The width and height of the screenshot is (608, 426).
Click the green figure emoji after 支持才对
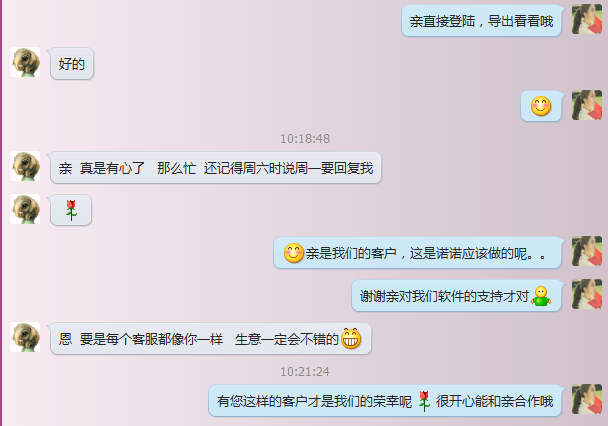pyautogui.click(x=541, y=296)
